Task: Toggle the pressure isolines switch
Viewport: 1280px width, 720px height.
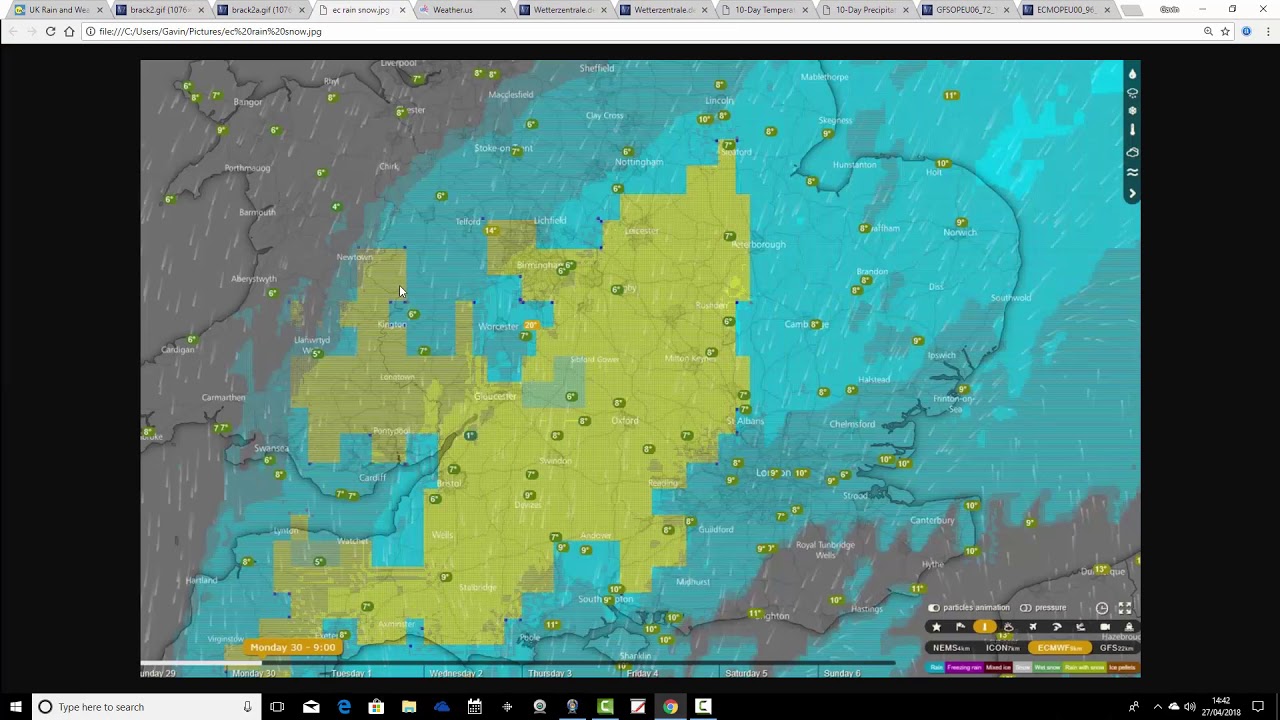Action: click(x=1025, y=608)
